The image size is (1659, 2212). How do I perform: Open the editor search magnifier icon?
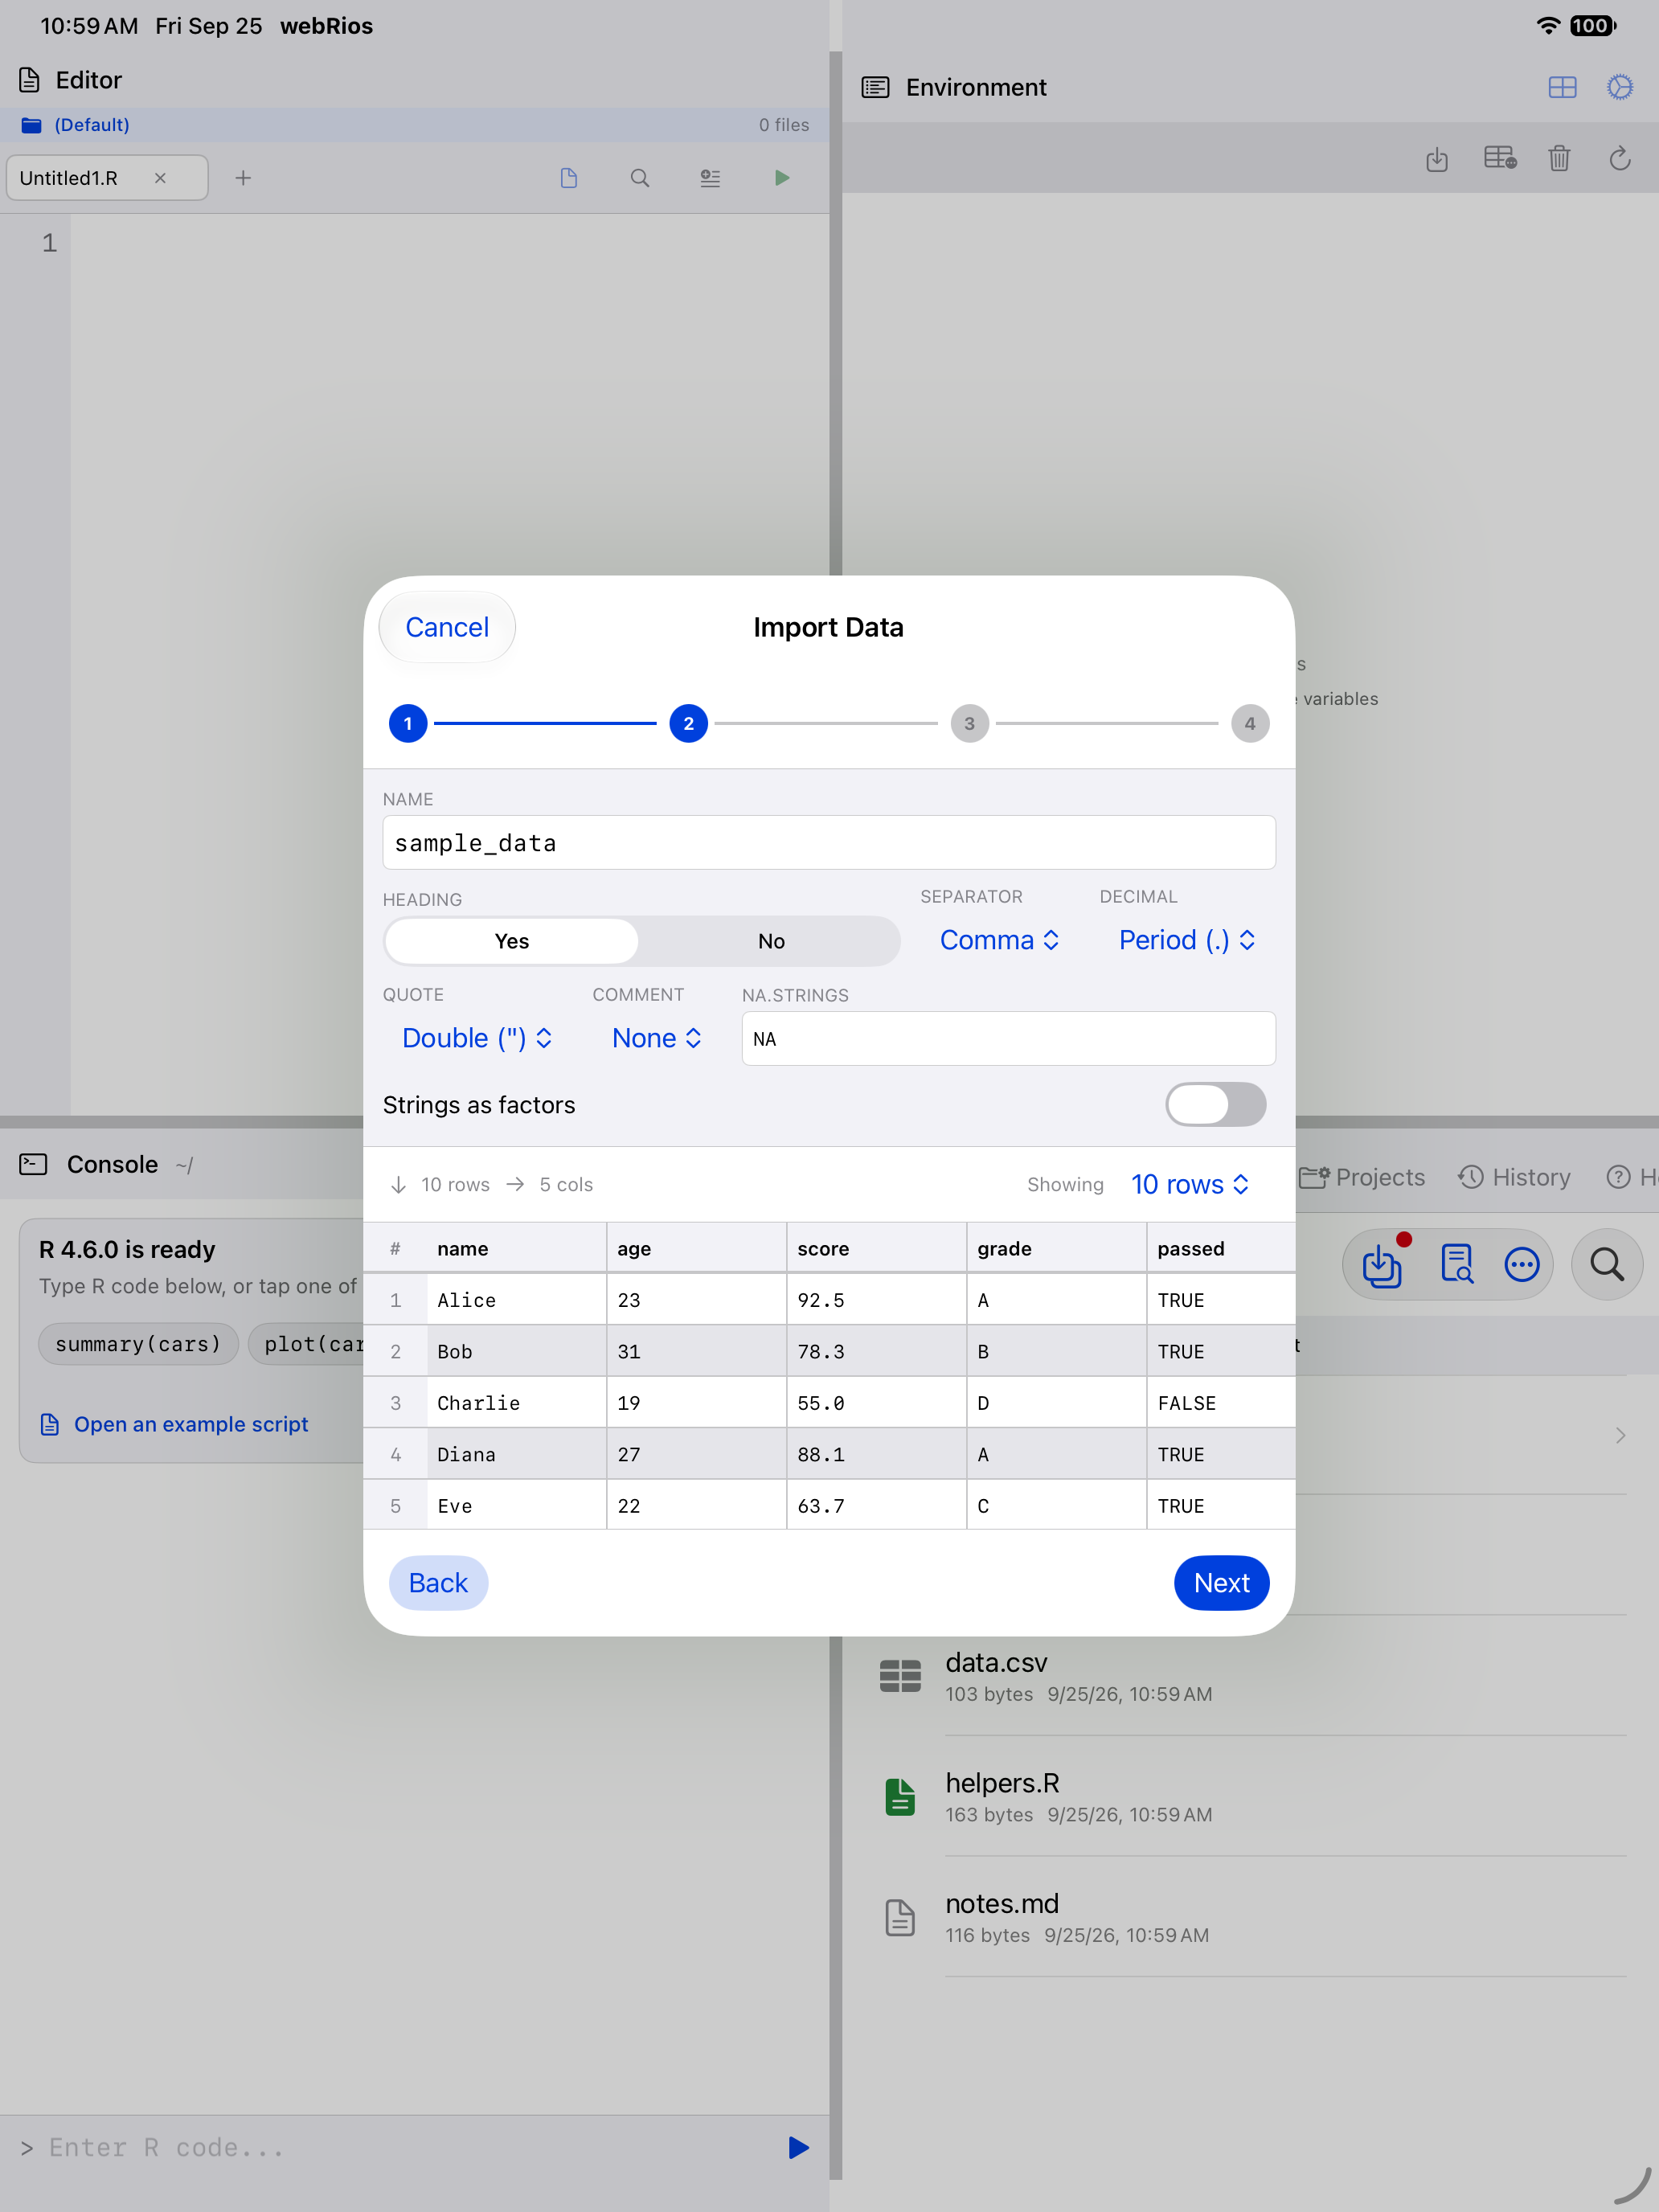pyautogui.click(x=640, y=178)
